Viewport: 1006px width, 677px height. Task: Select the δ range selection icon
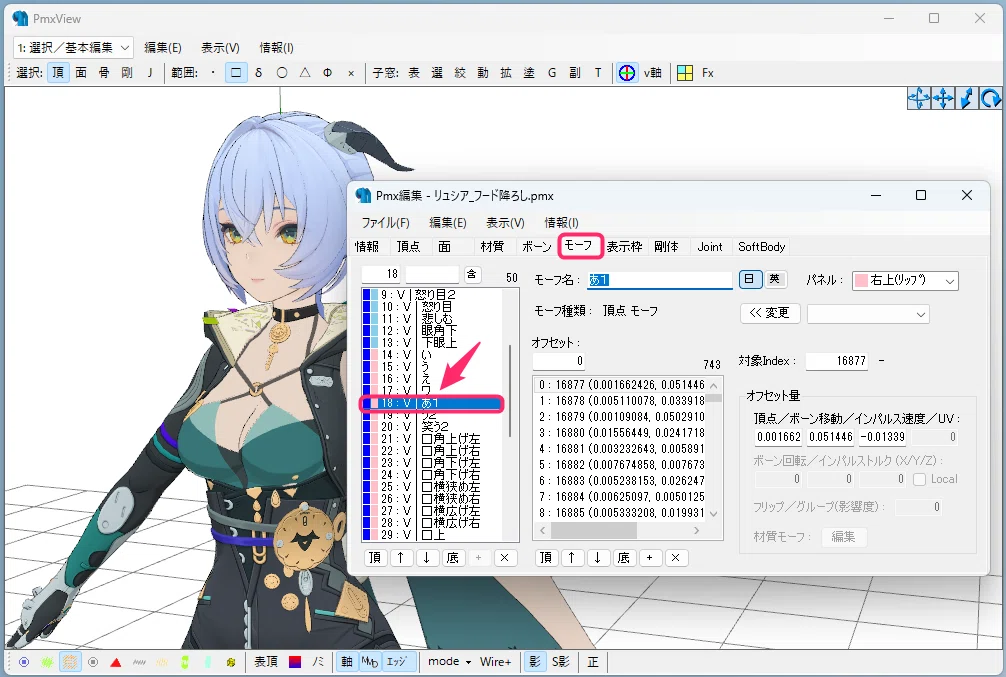pos(259,73)
